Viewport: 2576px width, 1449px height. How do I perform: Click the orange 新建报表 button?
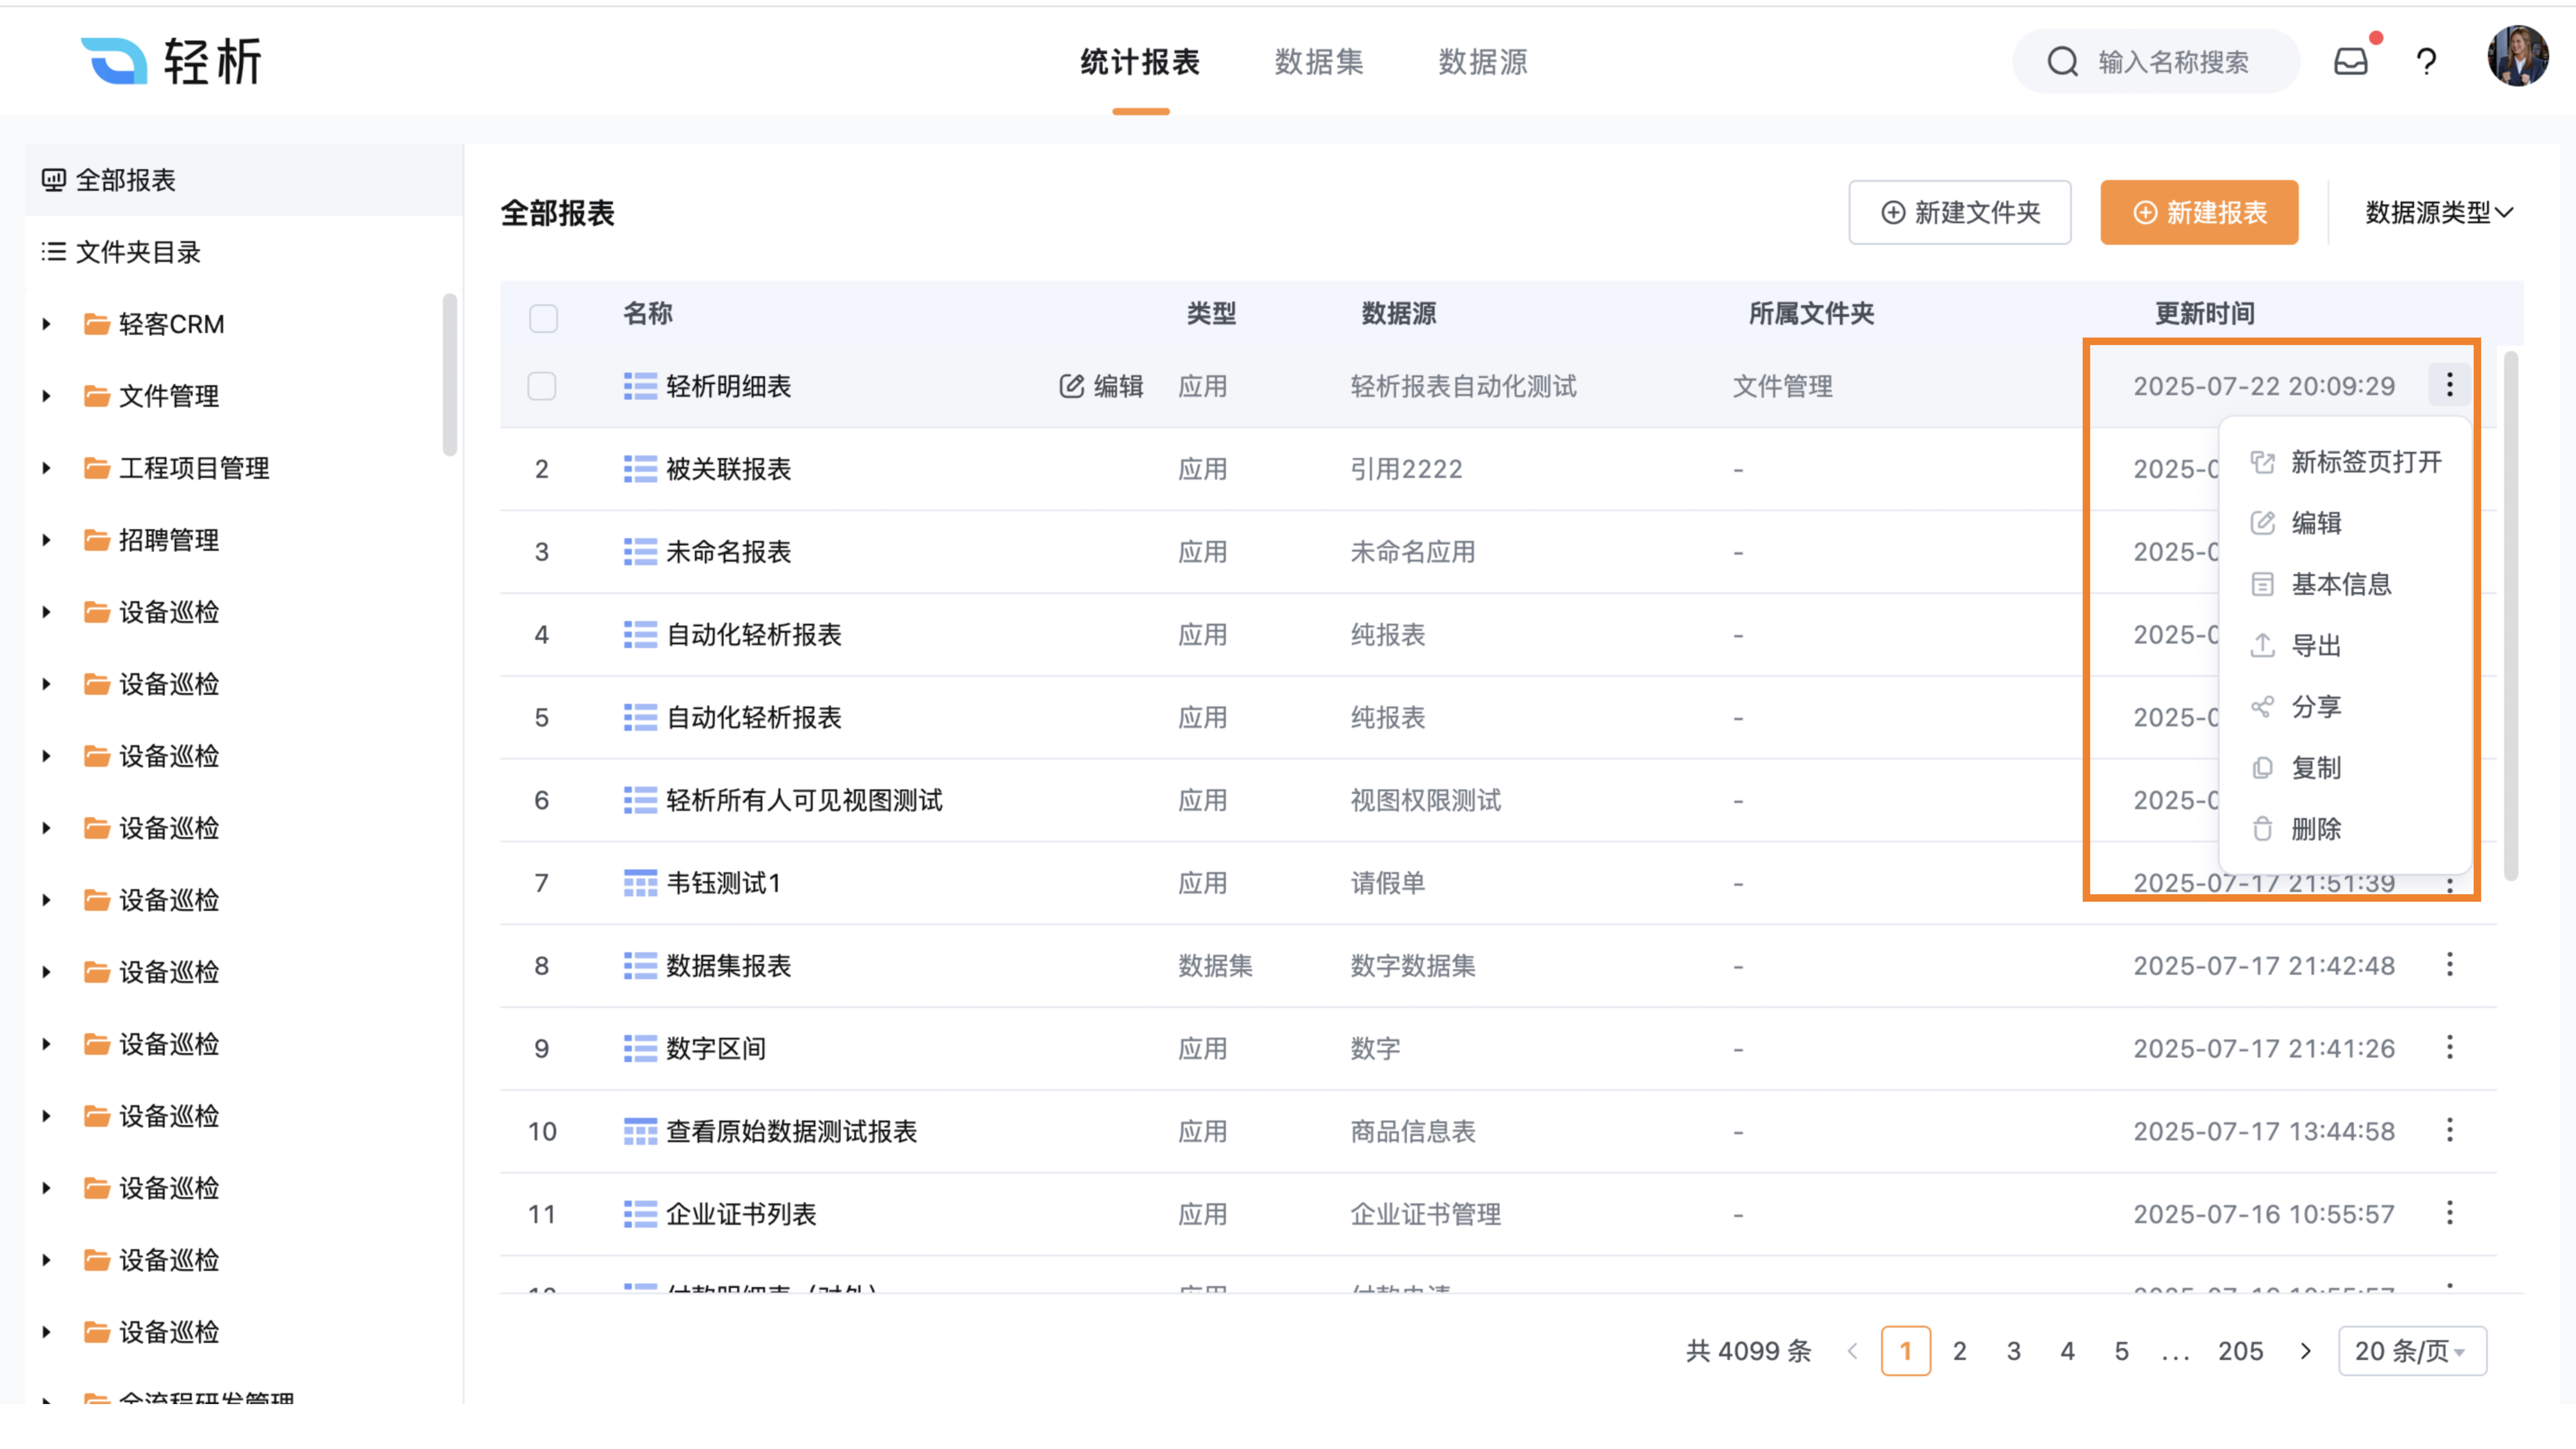point(2199,212)
